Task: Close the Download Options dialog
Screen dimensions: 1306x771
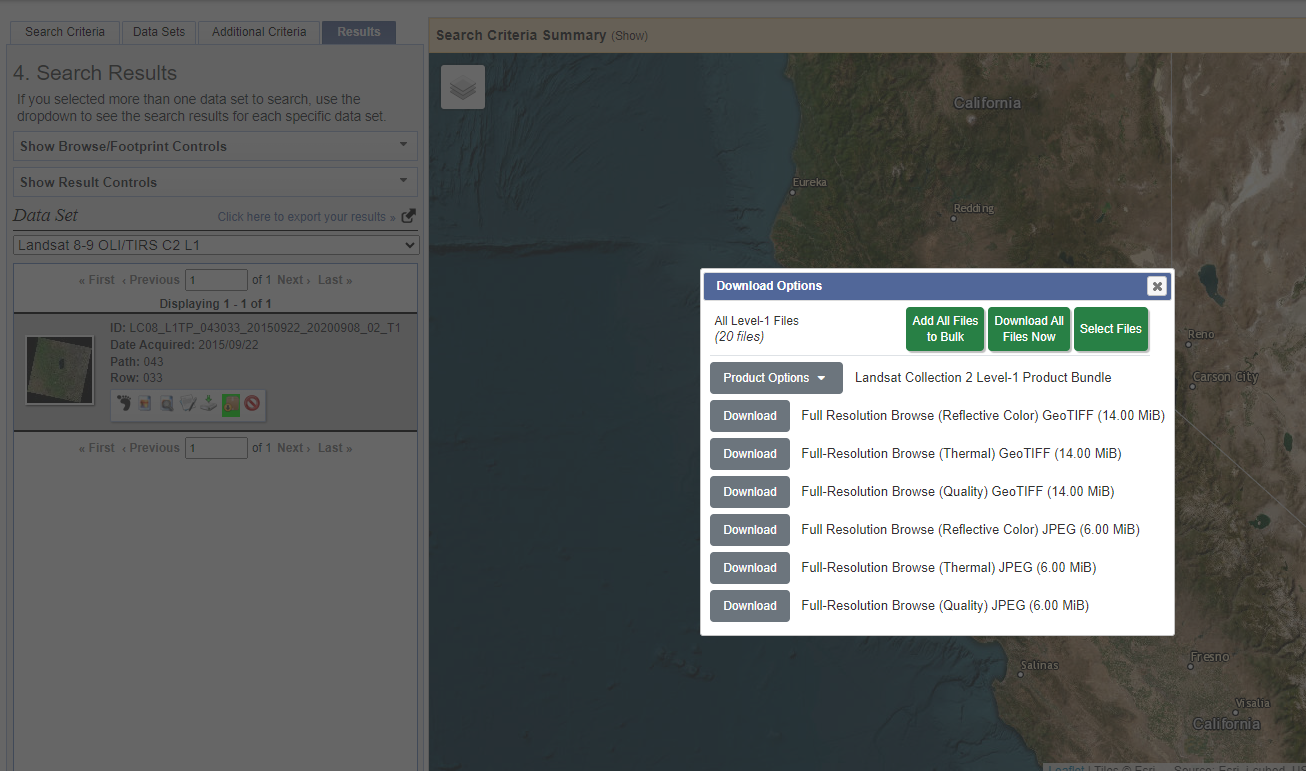Action: click(x=1157, y=286)
